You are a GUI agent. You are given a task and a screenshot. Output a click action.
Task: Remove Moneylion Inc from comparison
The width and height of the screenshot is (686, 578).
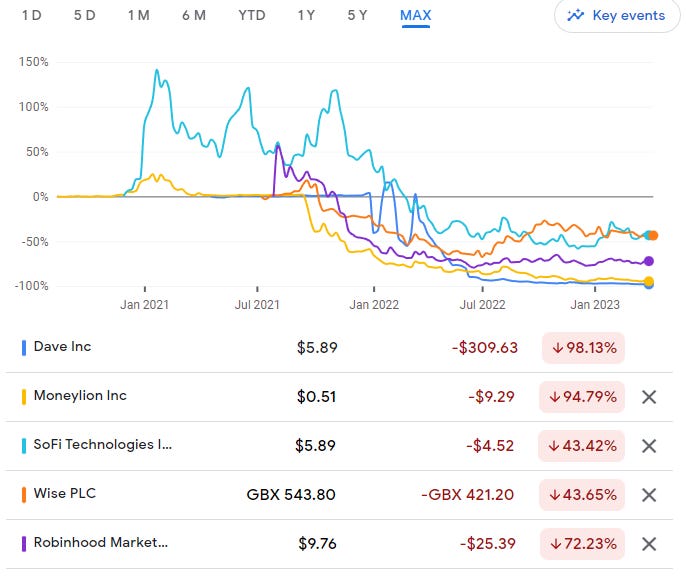649,397
